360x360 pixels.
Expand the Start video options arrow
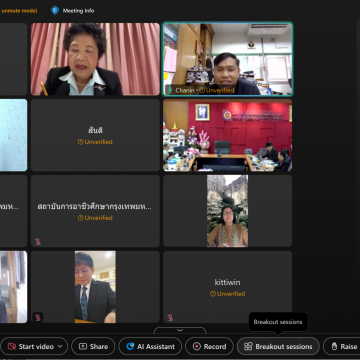(60, 346)
